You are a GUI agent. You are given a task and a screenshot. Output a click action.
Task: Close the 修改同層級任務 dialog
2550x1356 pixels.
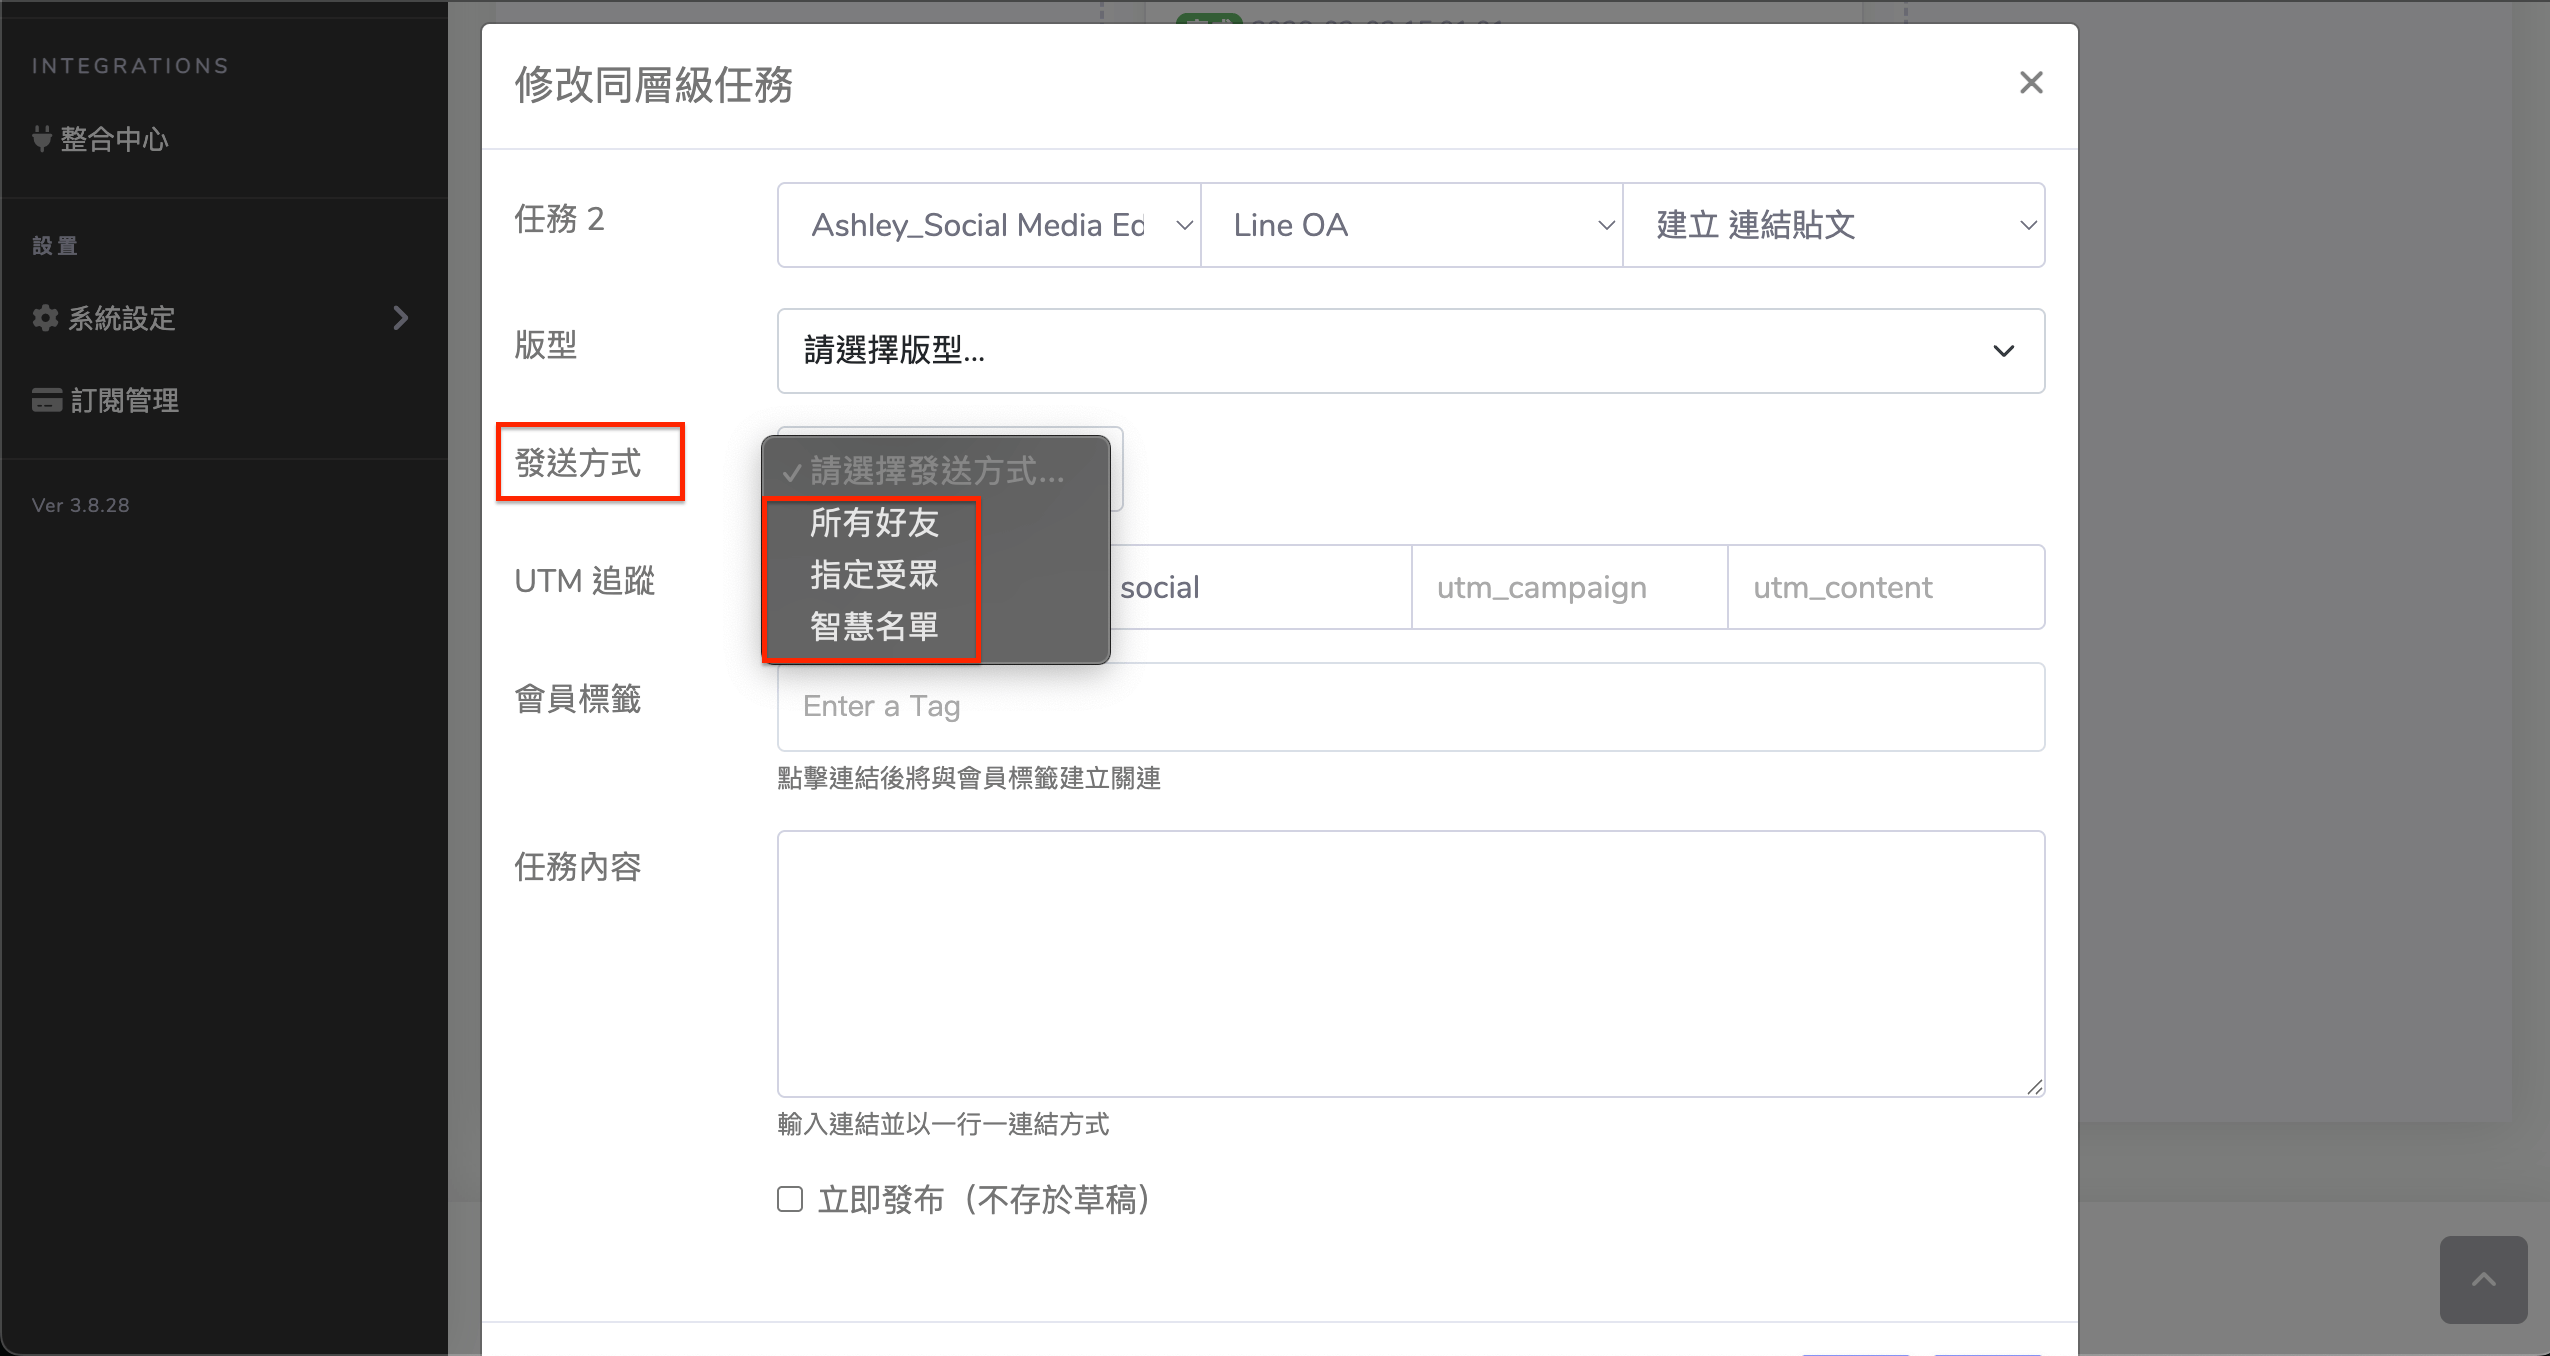(x=2030, y=83)
